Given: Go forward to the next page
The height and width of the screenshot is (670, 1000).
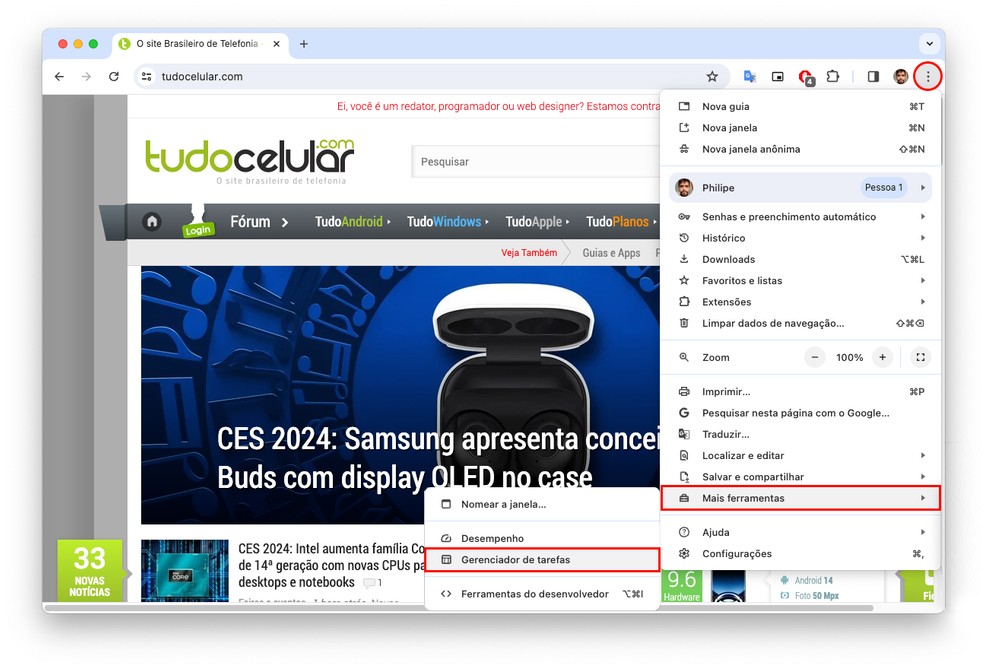Looking at the screenshot, I should click(86, 76).
